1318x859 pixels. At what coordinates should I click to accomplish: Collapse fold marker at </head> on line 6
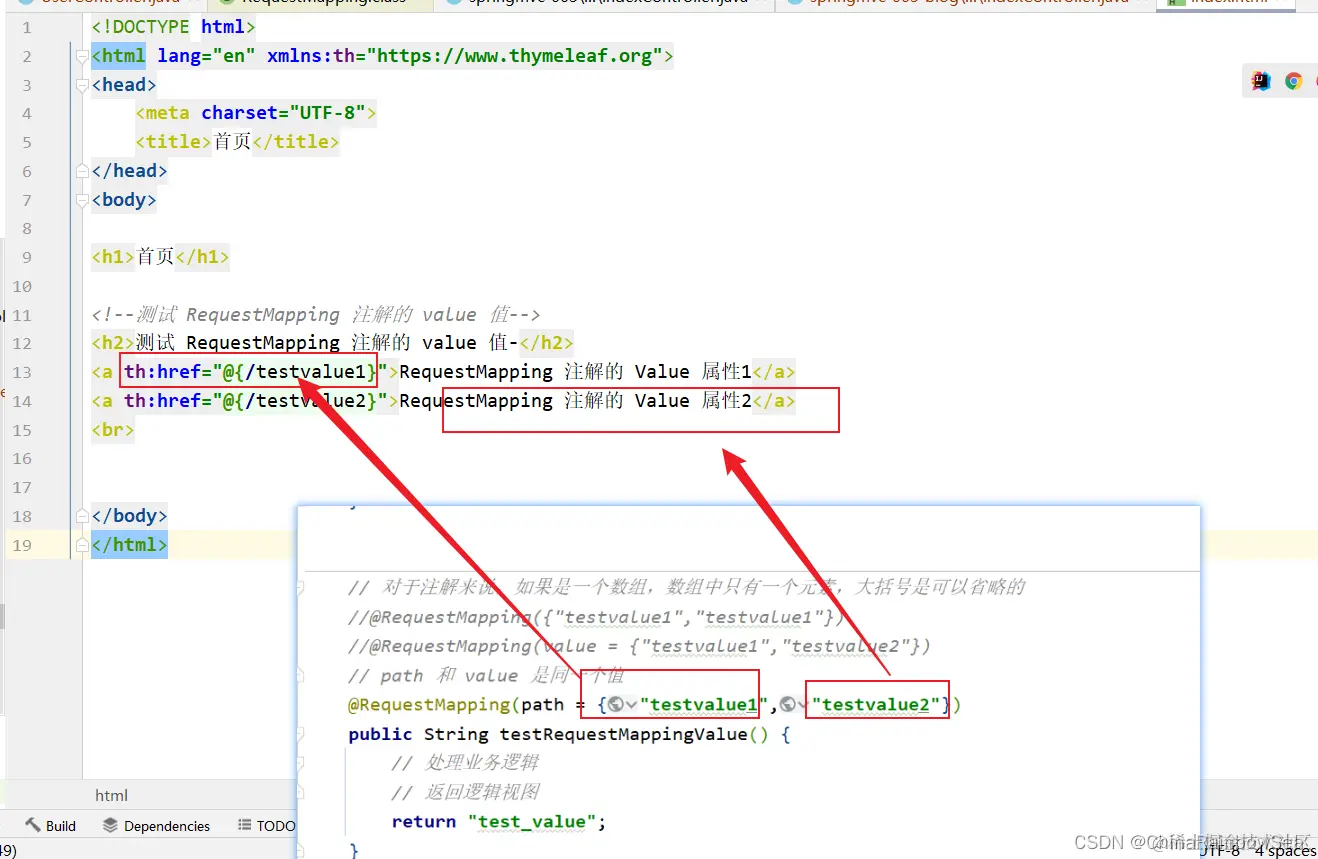pos(83,171)
